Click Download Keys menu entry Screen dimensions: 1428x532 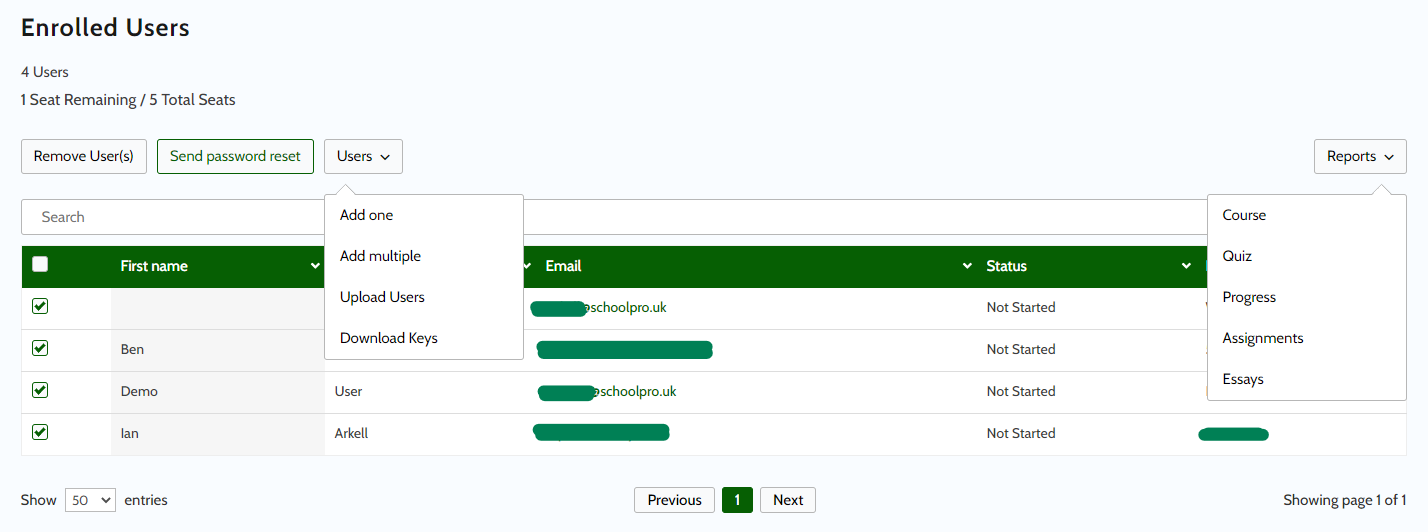tap(389, 338)
